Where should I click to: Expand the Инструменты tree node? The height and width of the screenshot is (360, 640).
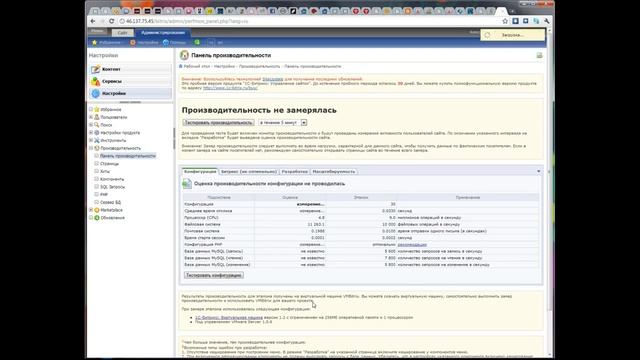(91, 140)
